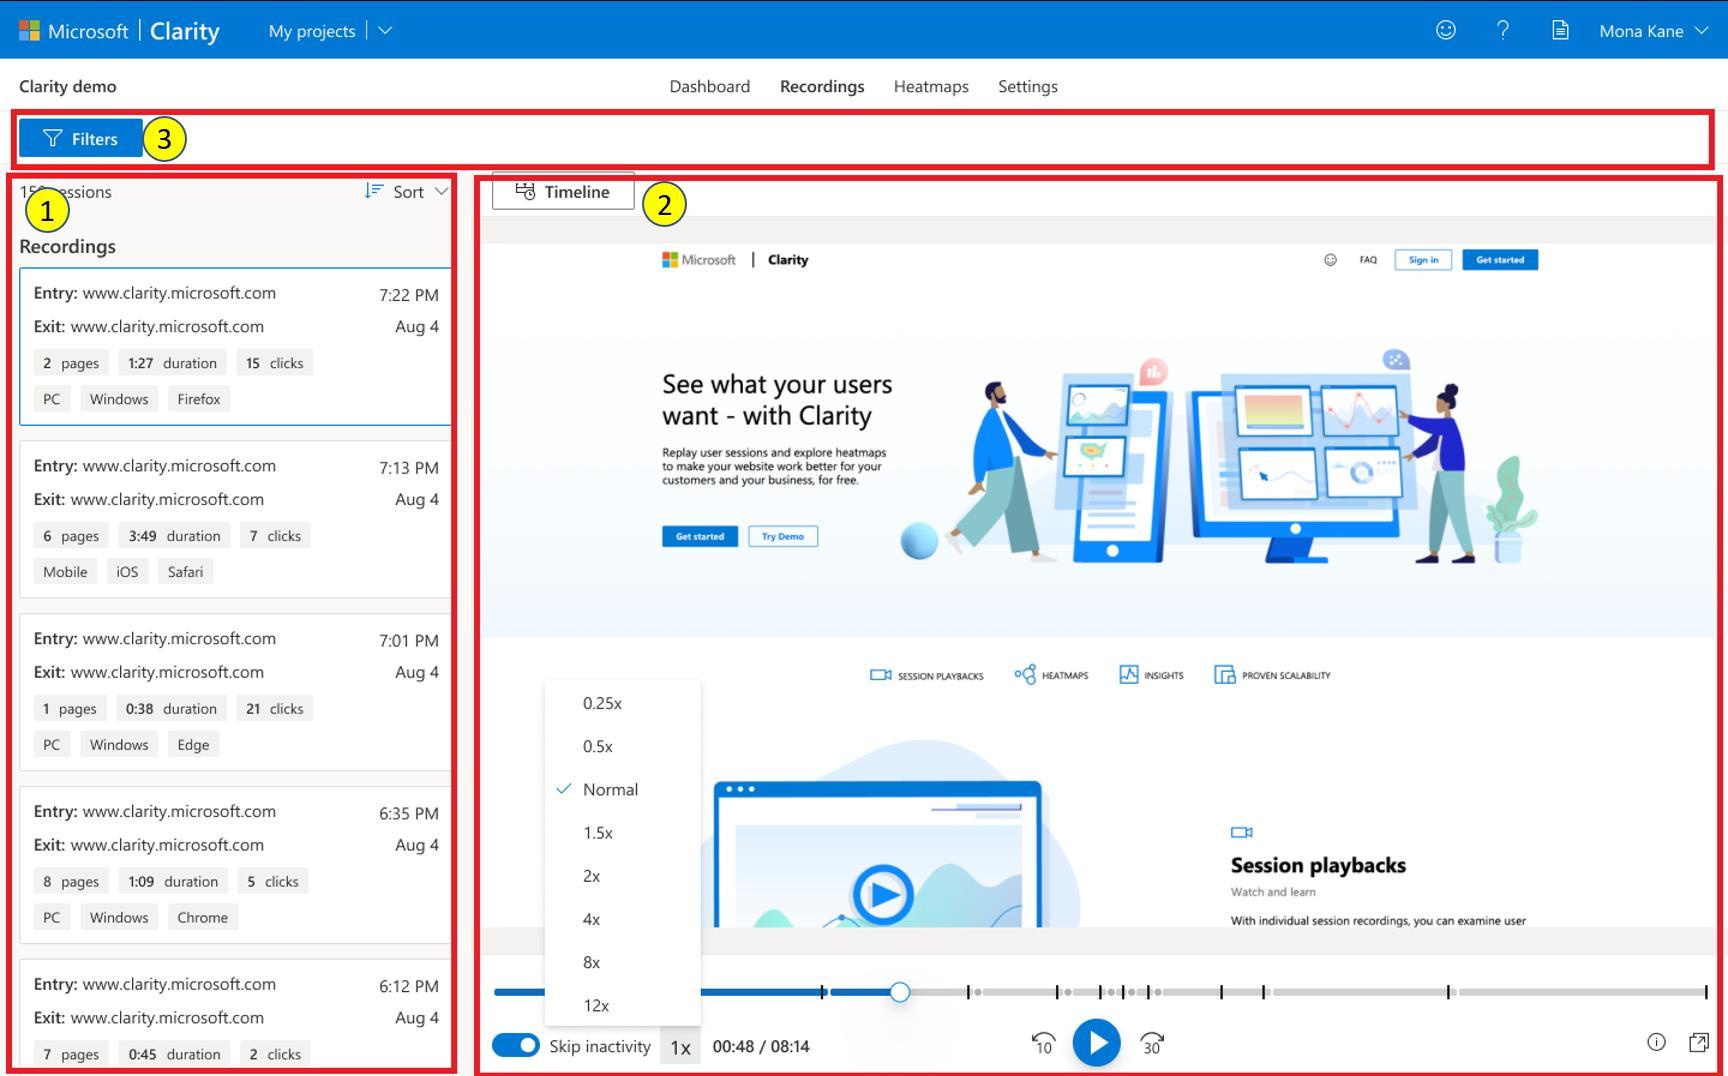Click the Insights chart icon
Viewport: 1728px width, 1076px height.
(1129, 675)
